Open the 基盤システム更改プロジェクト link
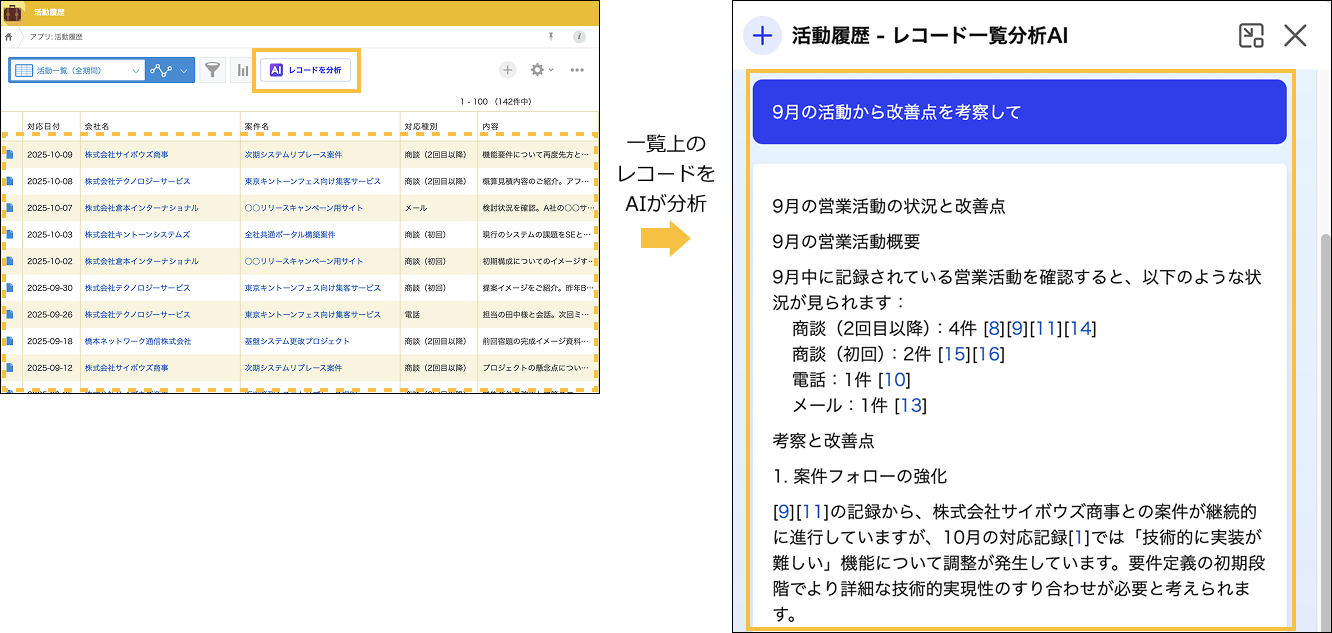Viewport: 1332px width, 633px height. point(297,341)
